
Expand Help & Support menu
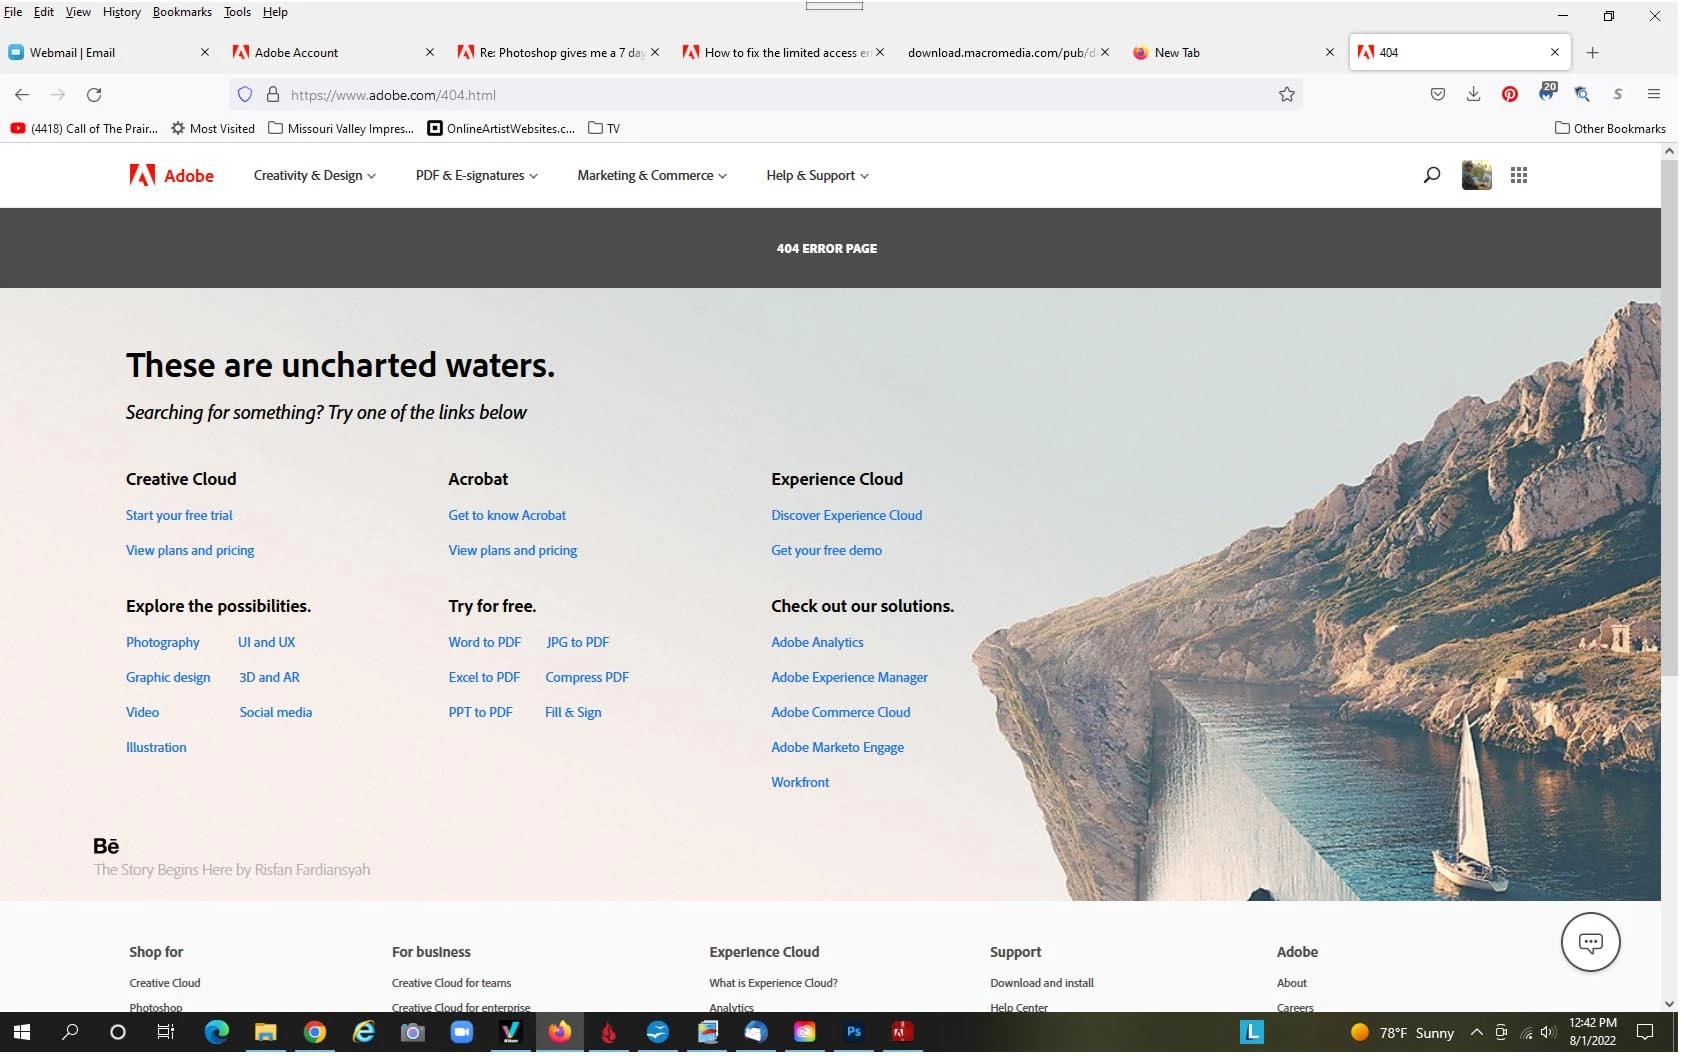818,176
